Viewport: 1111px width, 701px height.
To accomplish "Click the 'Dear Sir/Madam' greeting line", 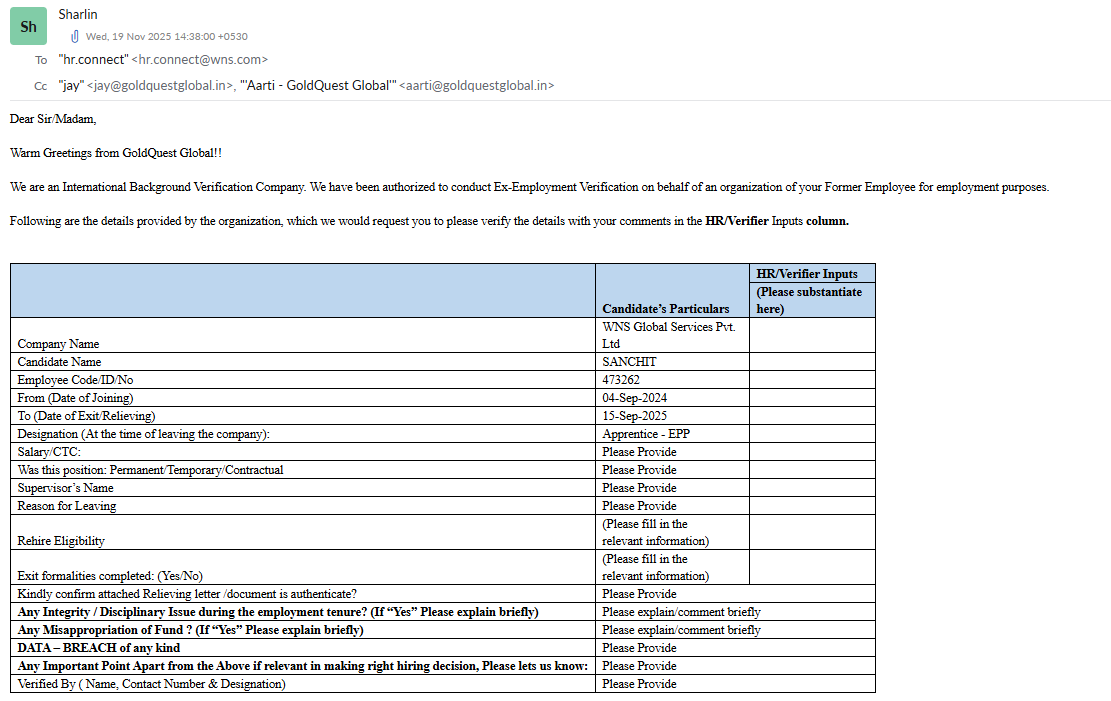I will [x=53, y=119].
